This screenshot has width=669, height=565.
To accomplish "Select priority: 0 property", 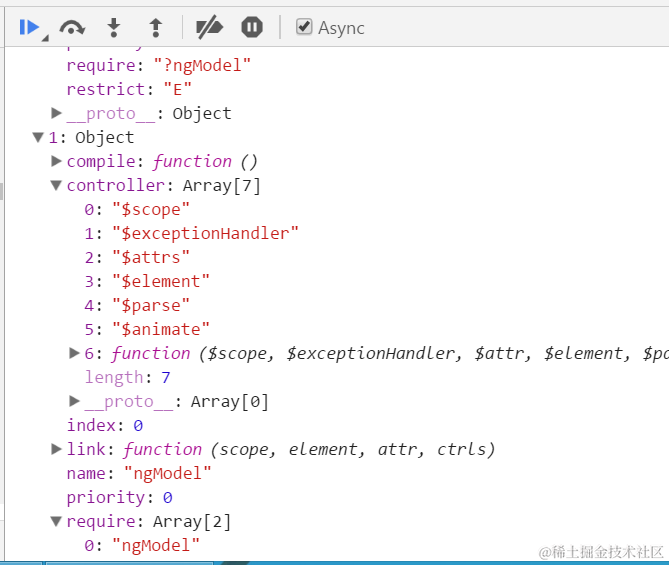I will click(119, 497).
